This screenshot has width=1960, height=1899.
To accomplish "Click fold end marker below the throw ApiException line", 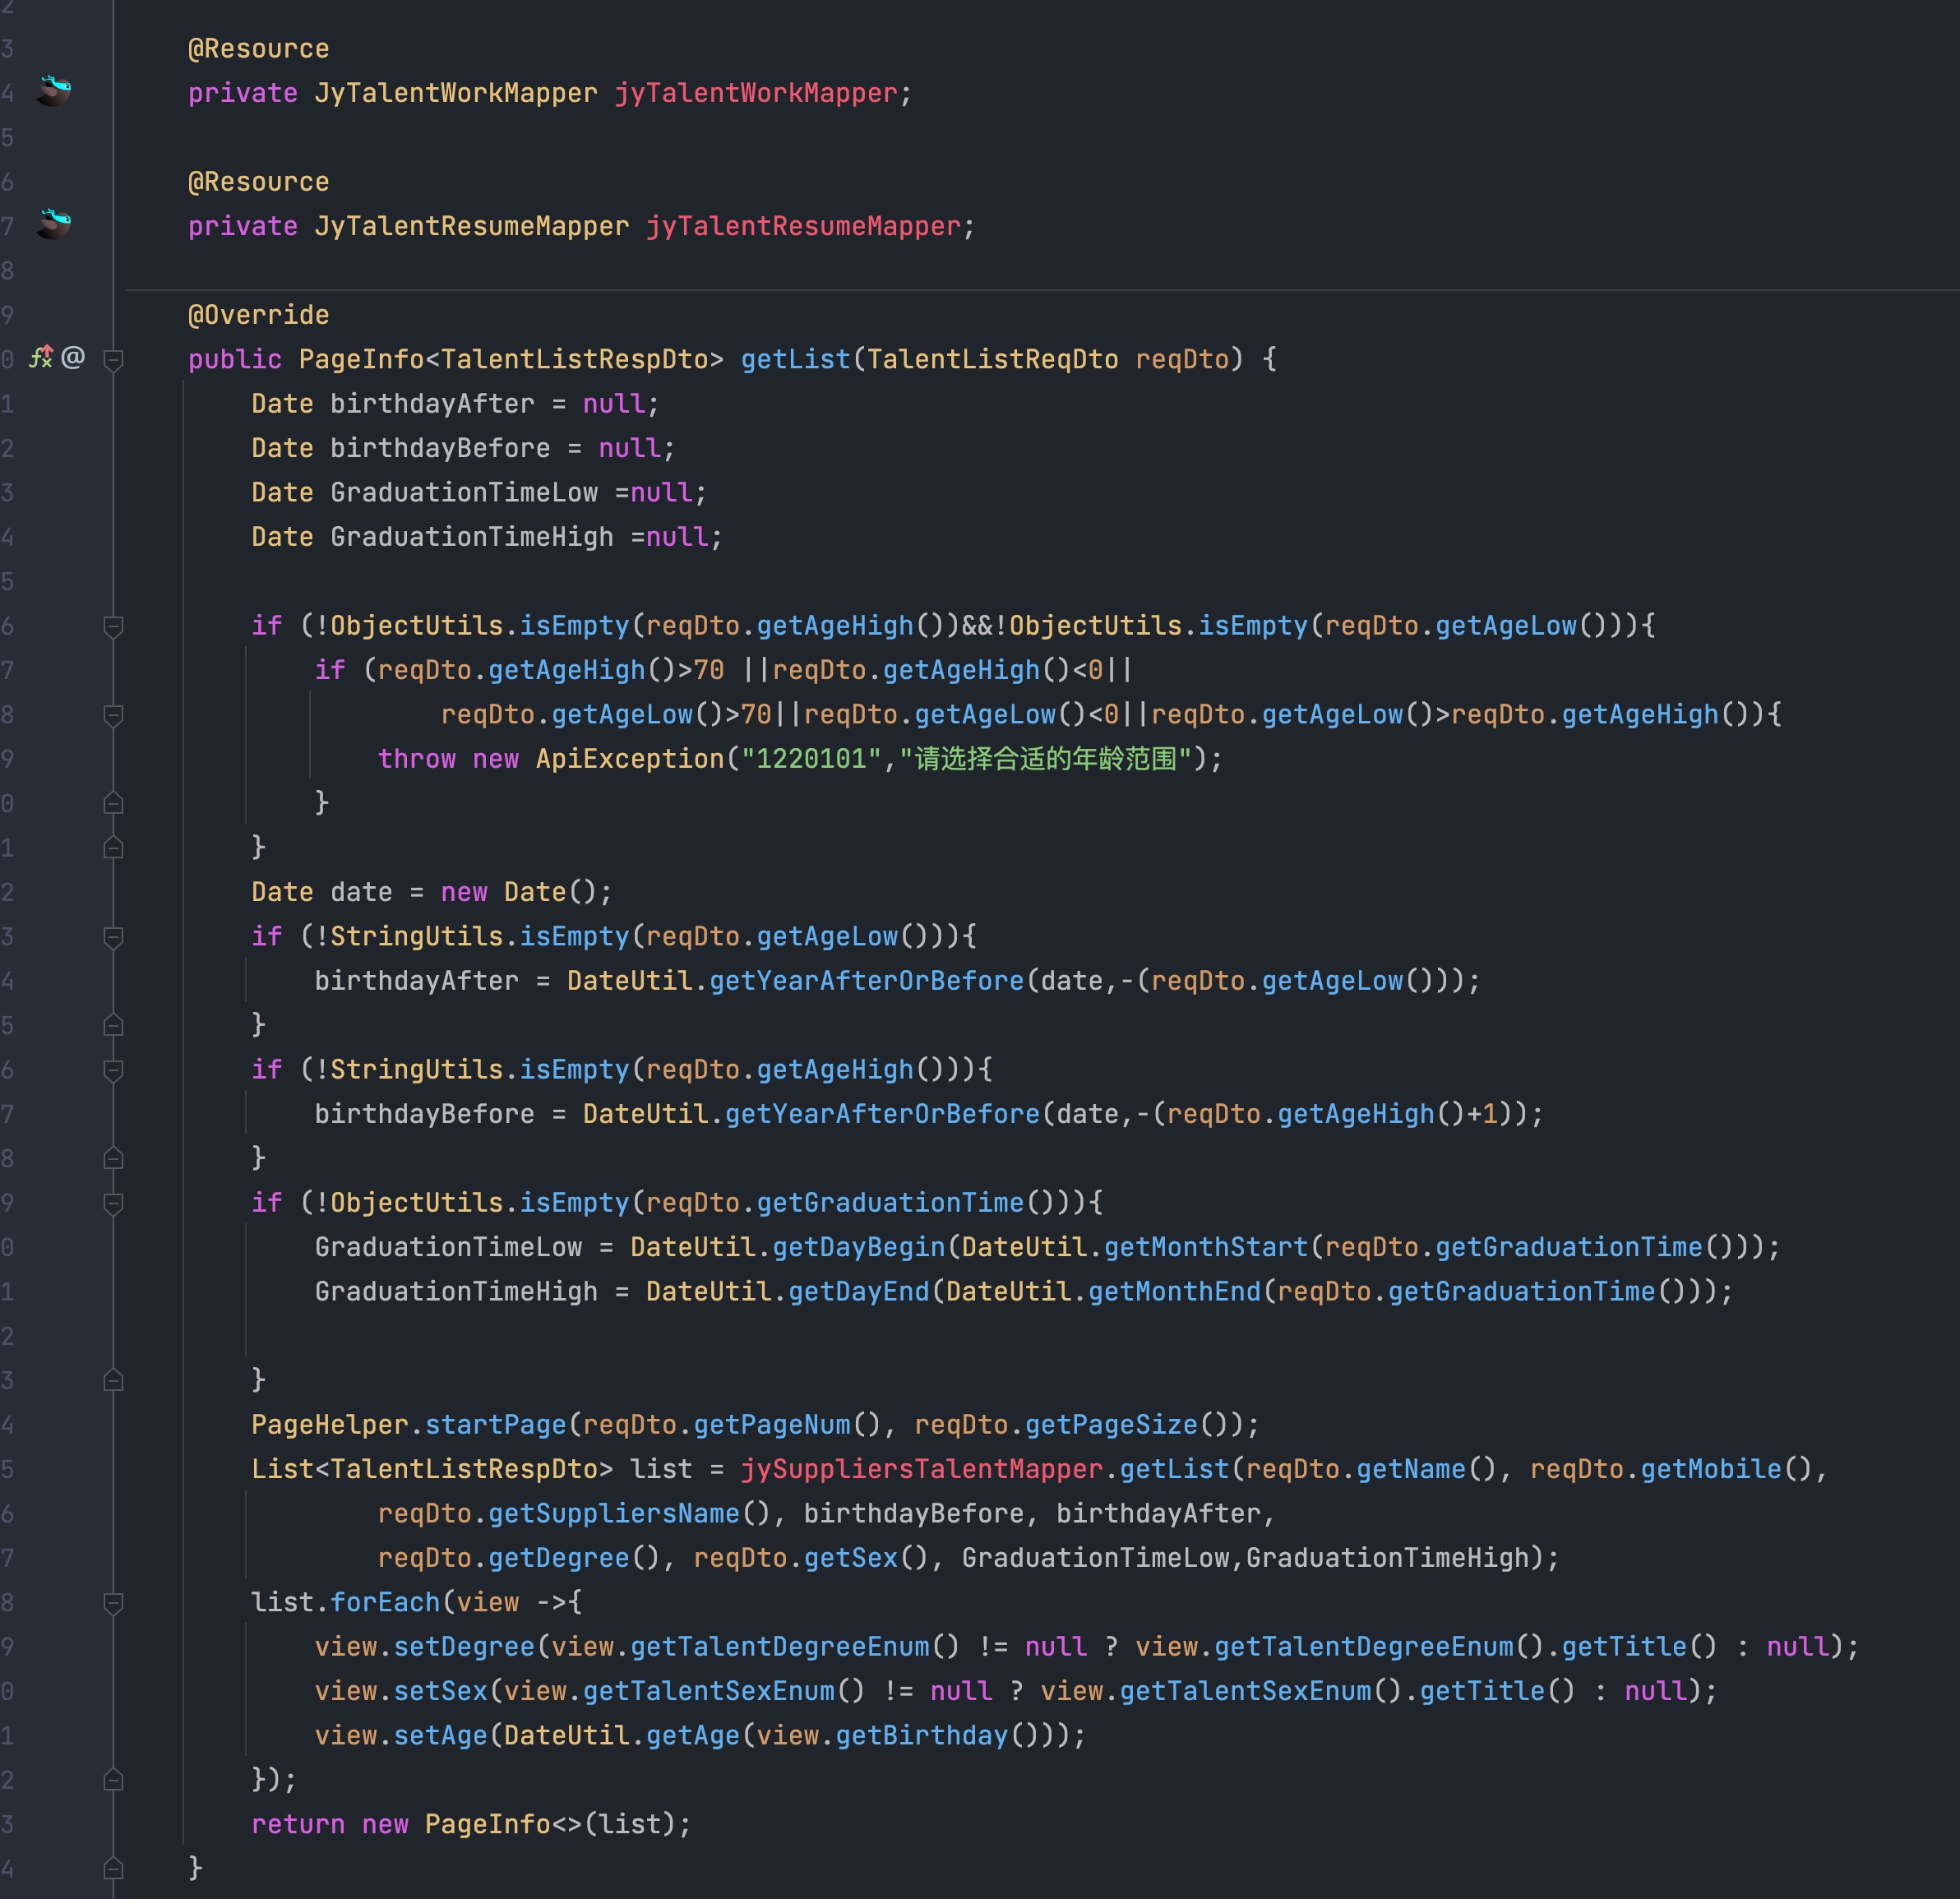I will point(114,803).
